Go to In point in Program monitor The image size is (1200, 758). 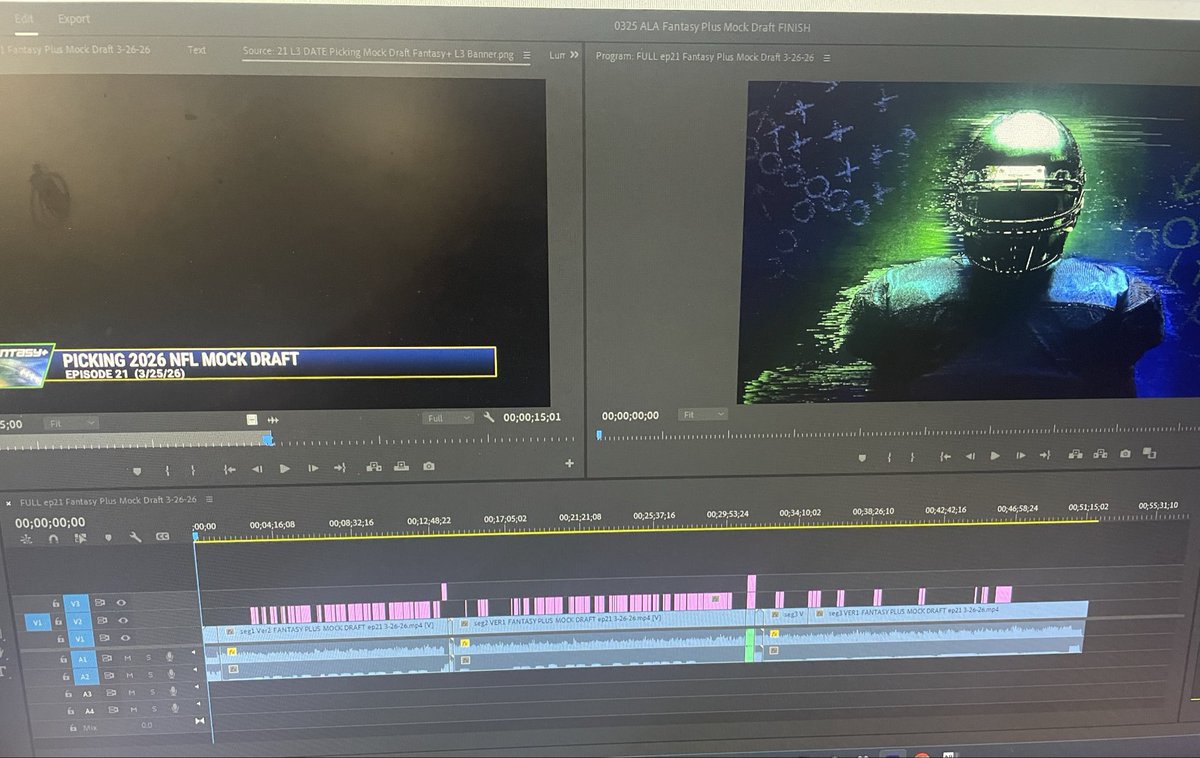pyautogui.click(x=945, y=456)
